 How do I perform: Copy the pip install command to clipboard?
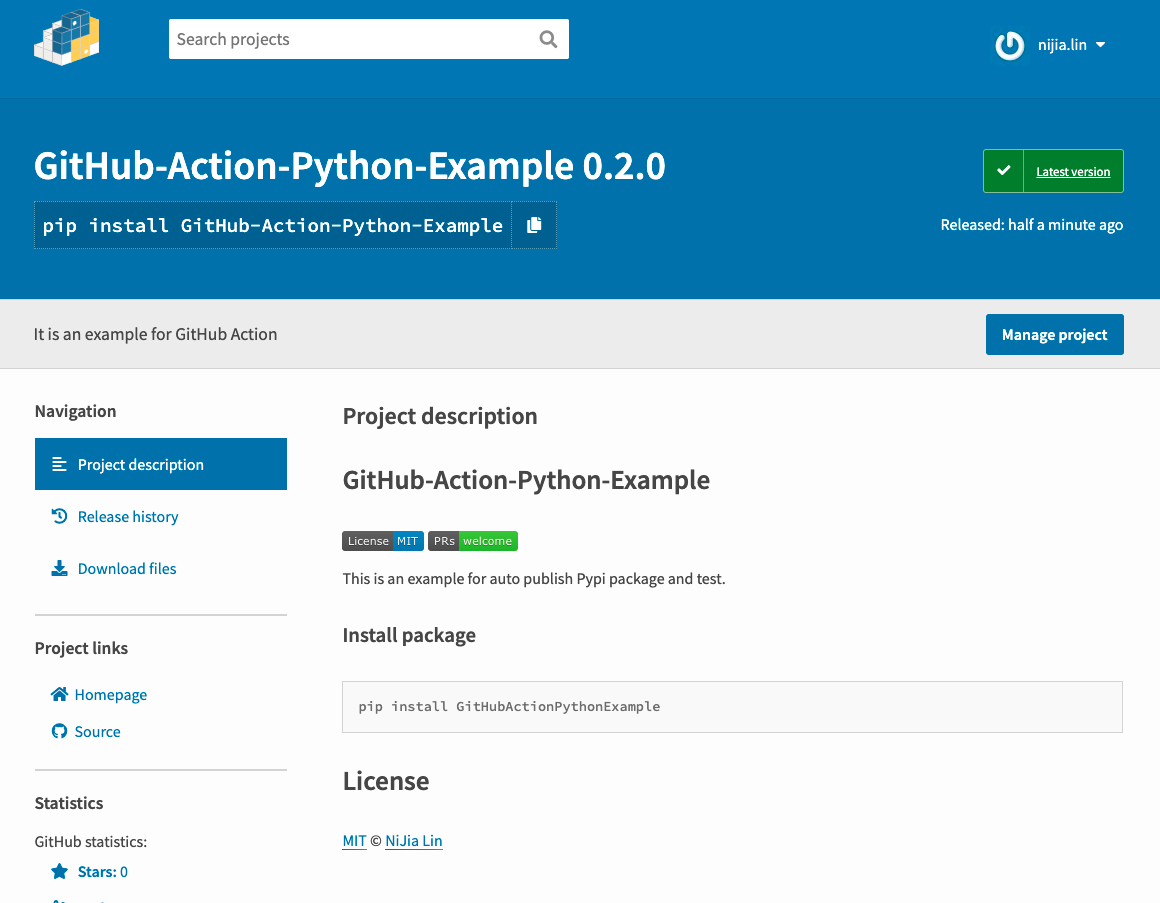coord(534,225)
